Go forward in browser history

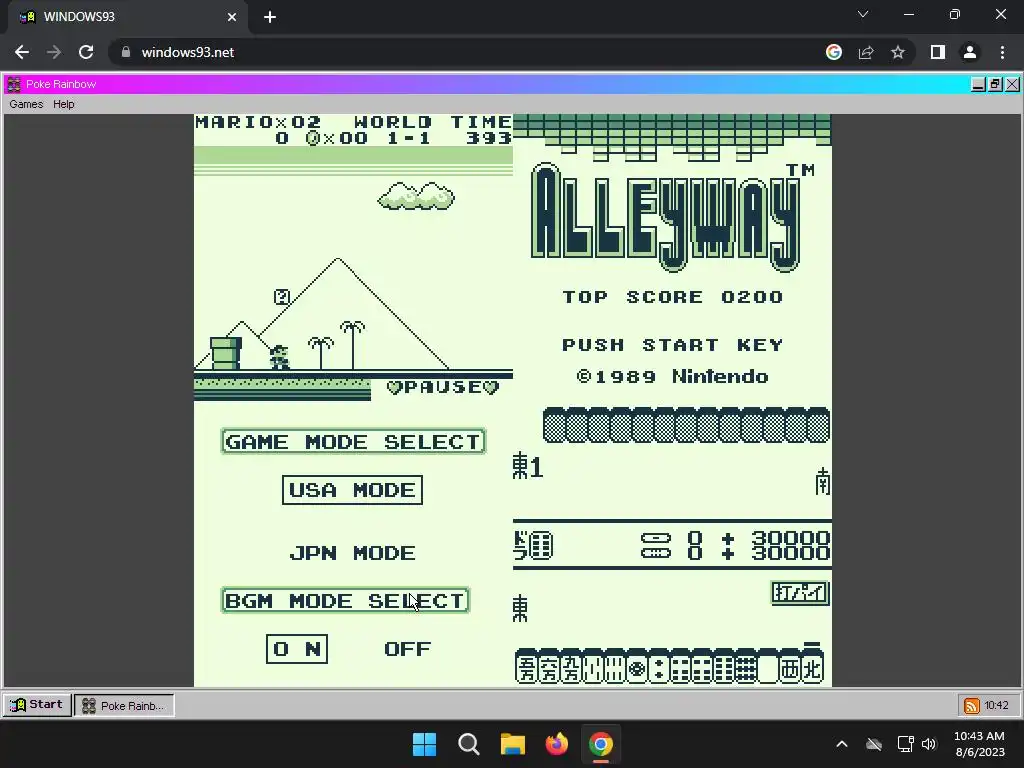(54, 52)
